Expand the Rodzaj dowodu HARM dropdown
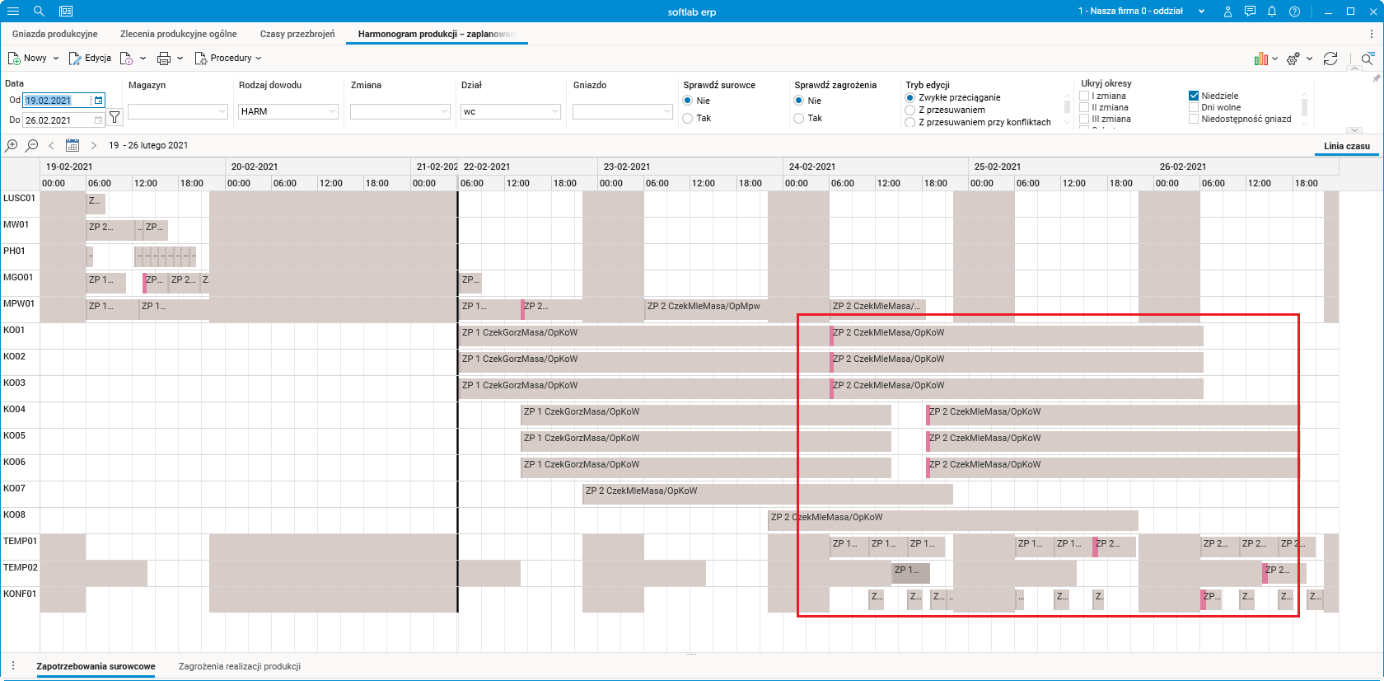The width and height of the screenshot is (1384, 681). coord(330,112)
